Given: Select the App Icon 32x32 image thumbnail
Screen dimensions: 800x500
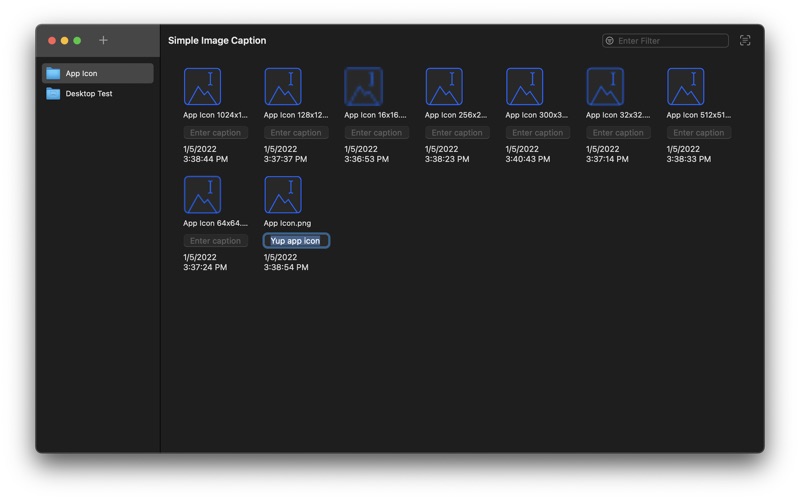Looking at the screenshot, I should tap(605, 87).
